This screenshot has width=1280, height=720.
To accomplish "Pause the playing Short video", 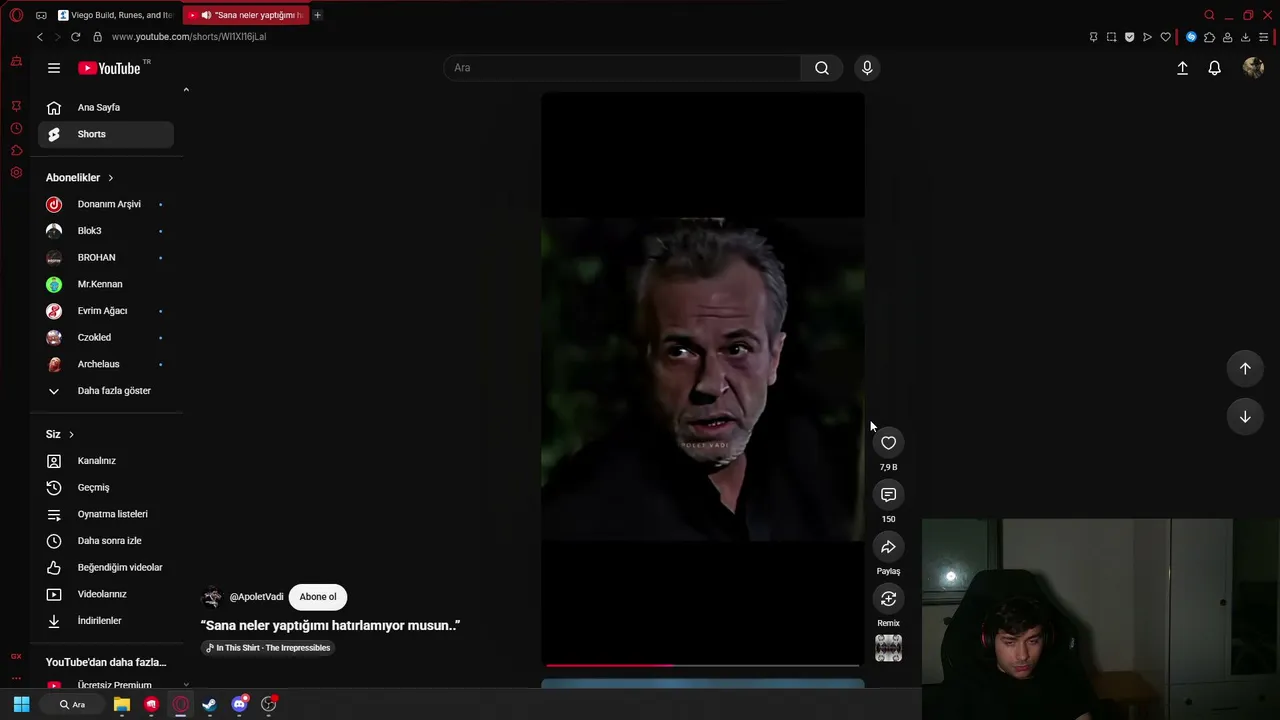I will coord(703,378).
